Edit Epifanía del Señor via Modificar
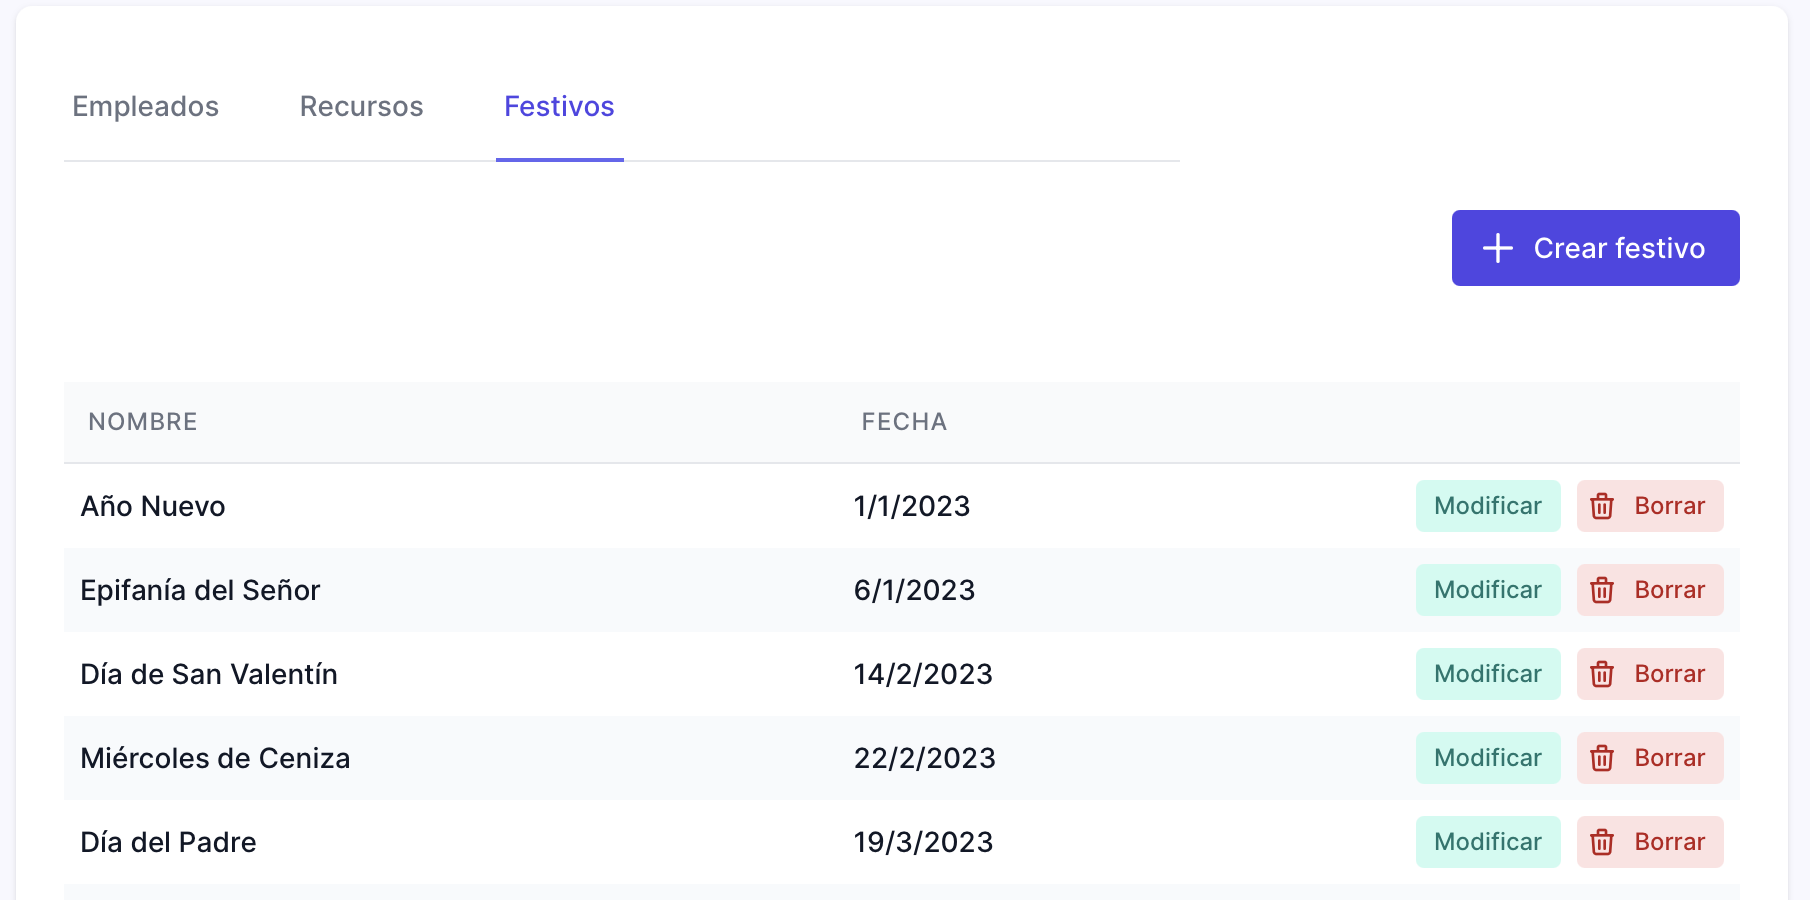 pos(1488,590)
